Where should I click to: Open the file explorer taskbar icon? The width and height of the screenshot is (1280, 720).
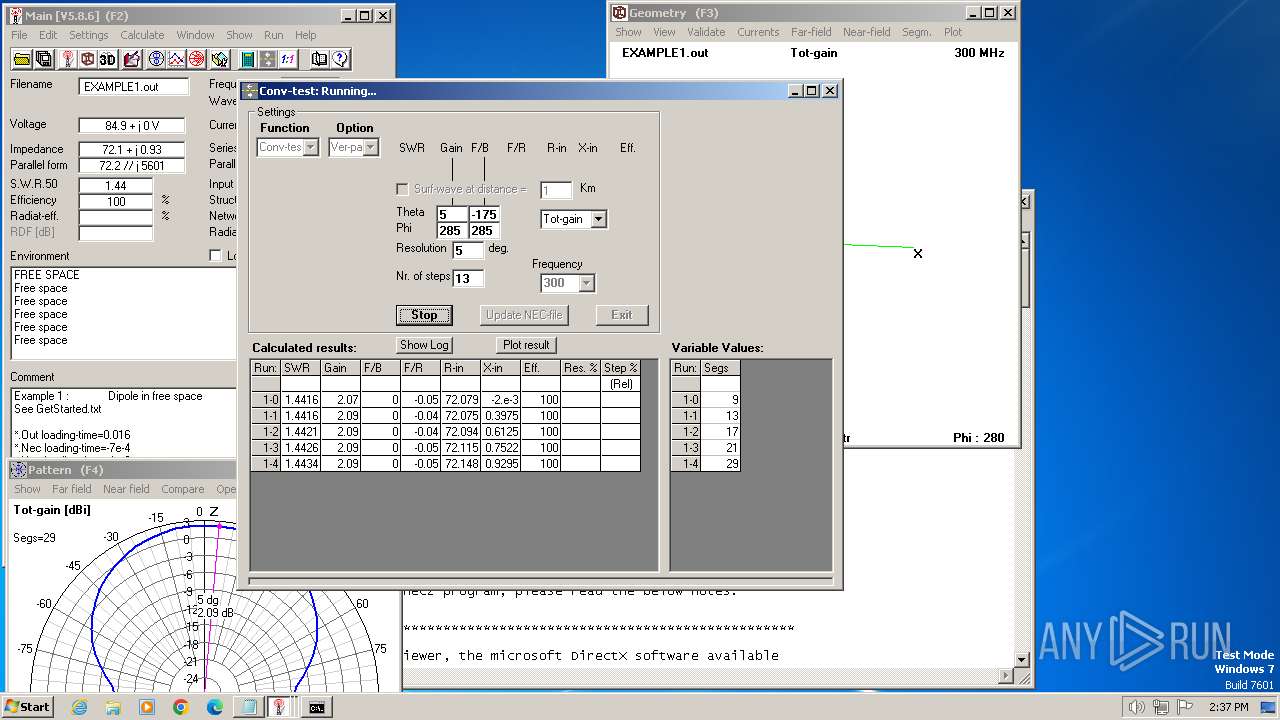(113, 707)
